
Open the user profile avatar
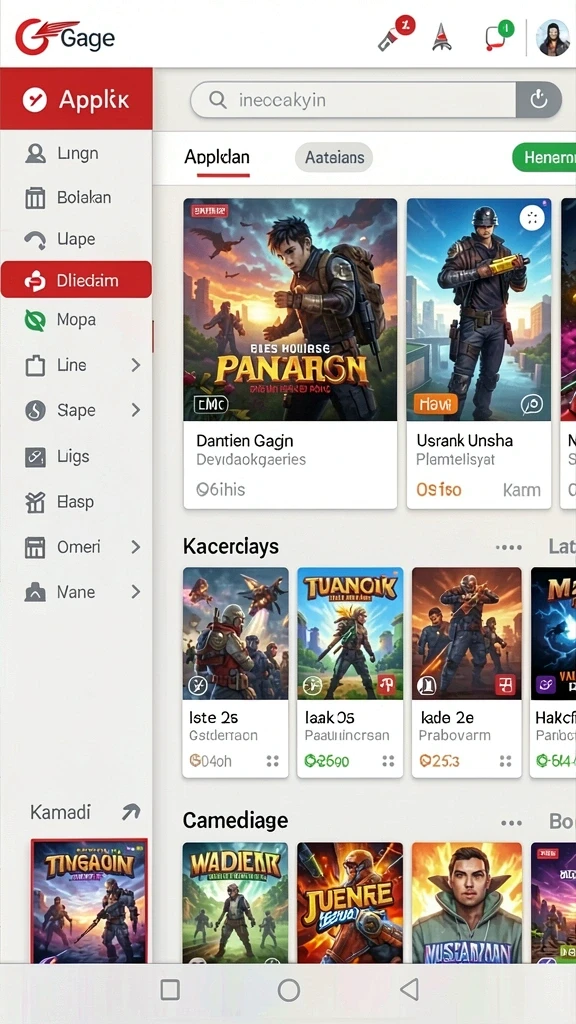click(x=552, y=37)
